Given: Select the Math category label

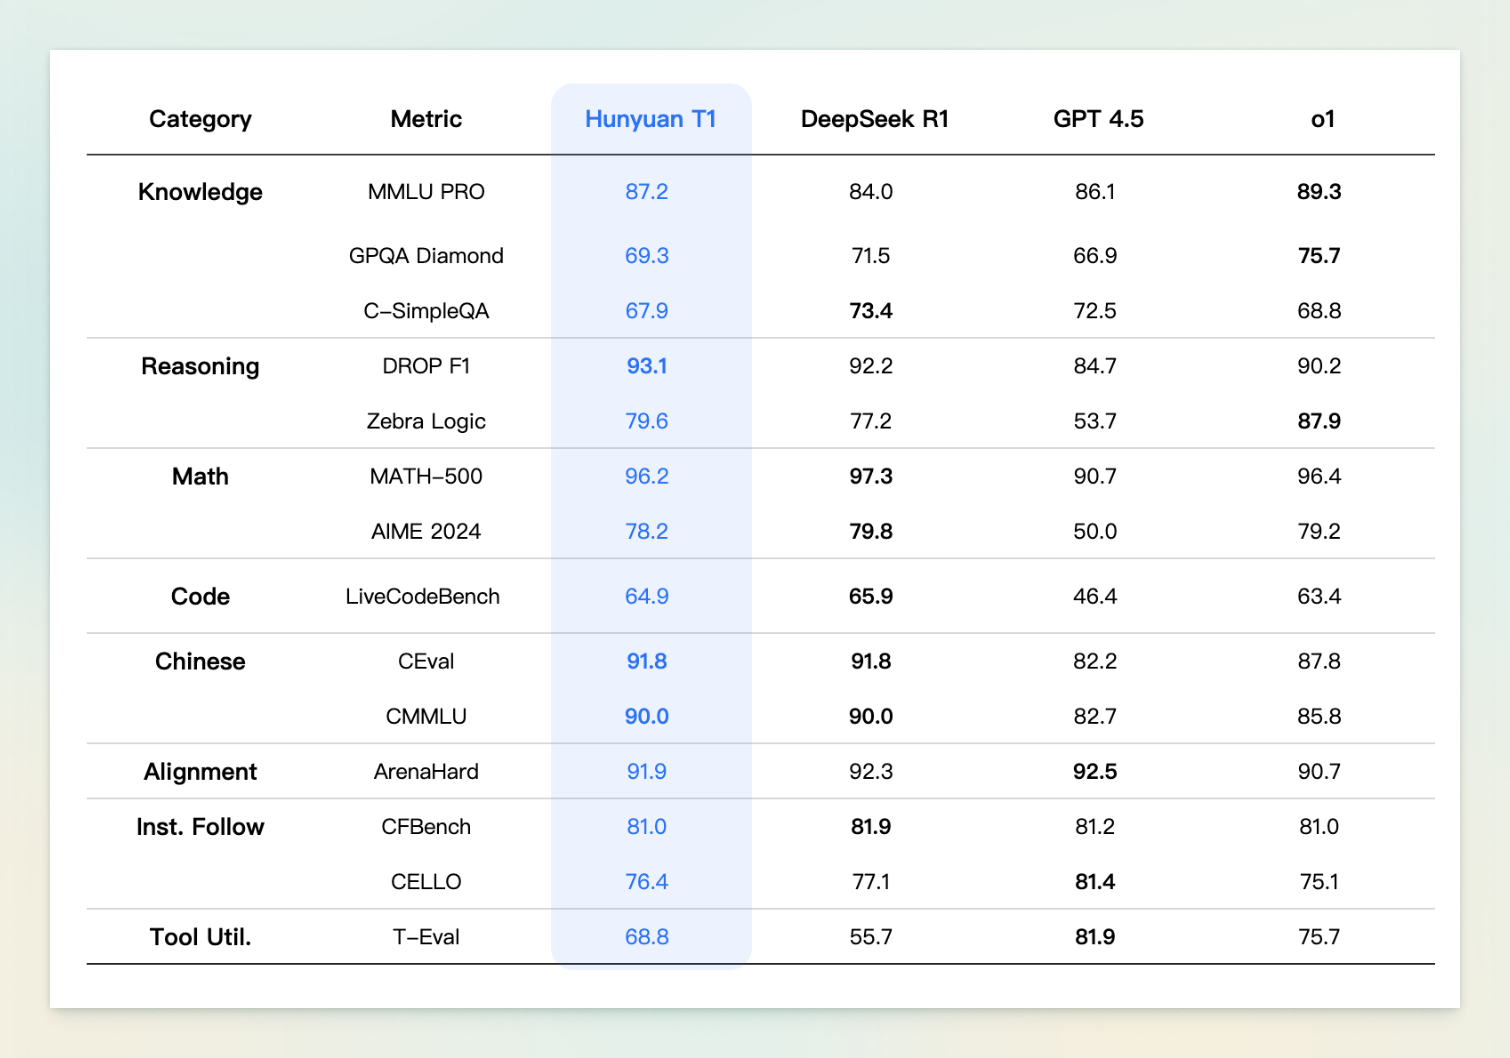Looking at the screenshot, I should (x=200, y=476).
